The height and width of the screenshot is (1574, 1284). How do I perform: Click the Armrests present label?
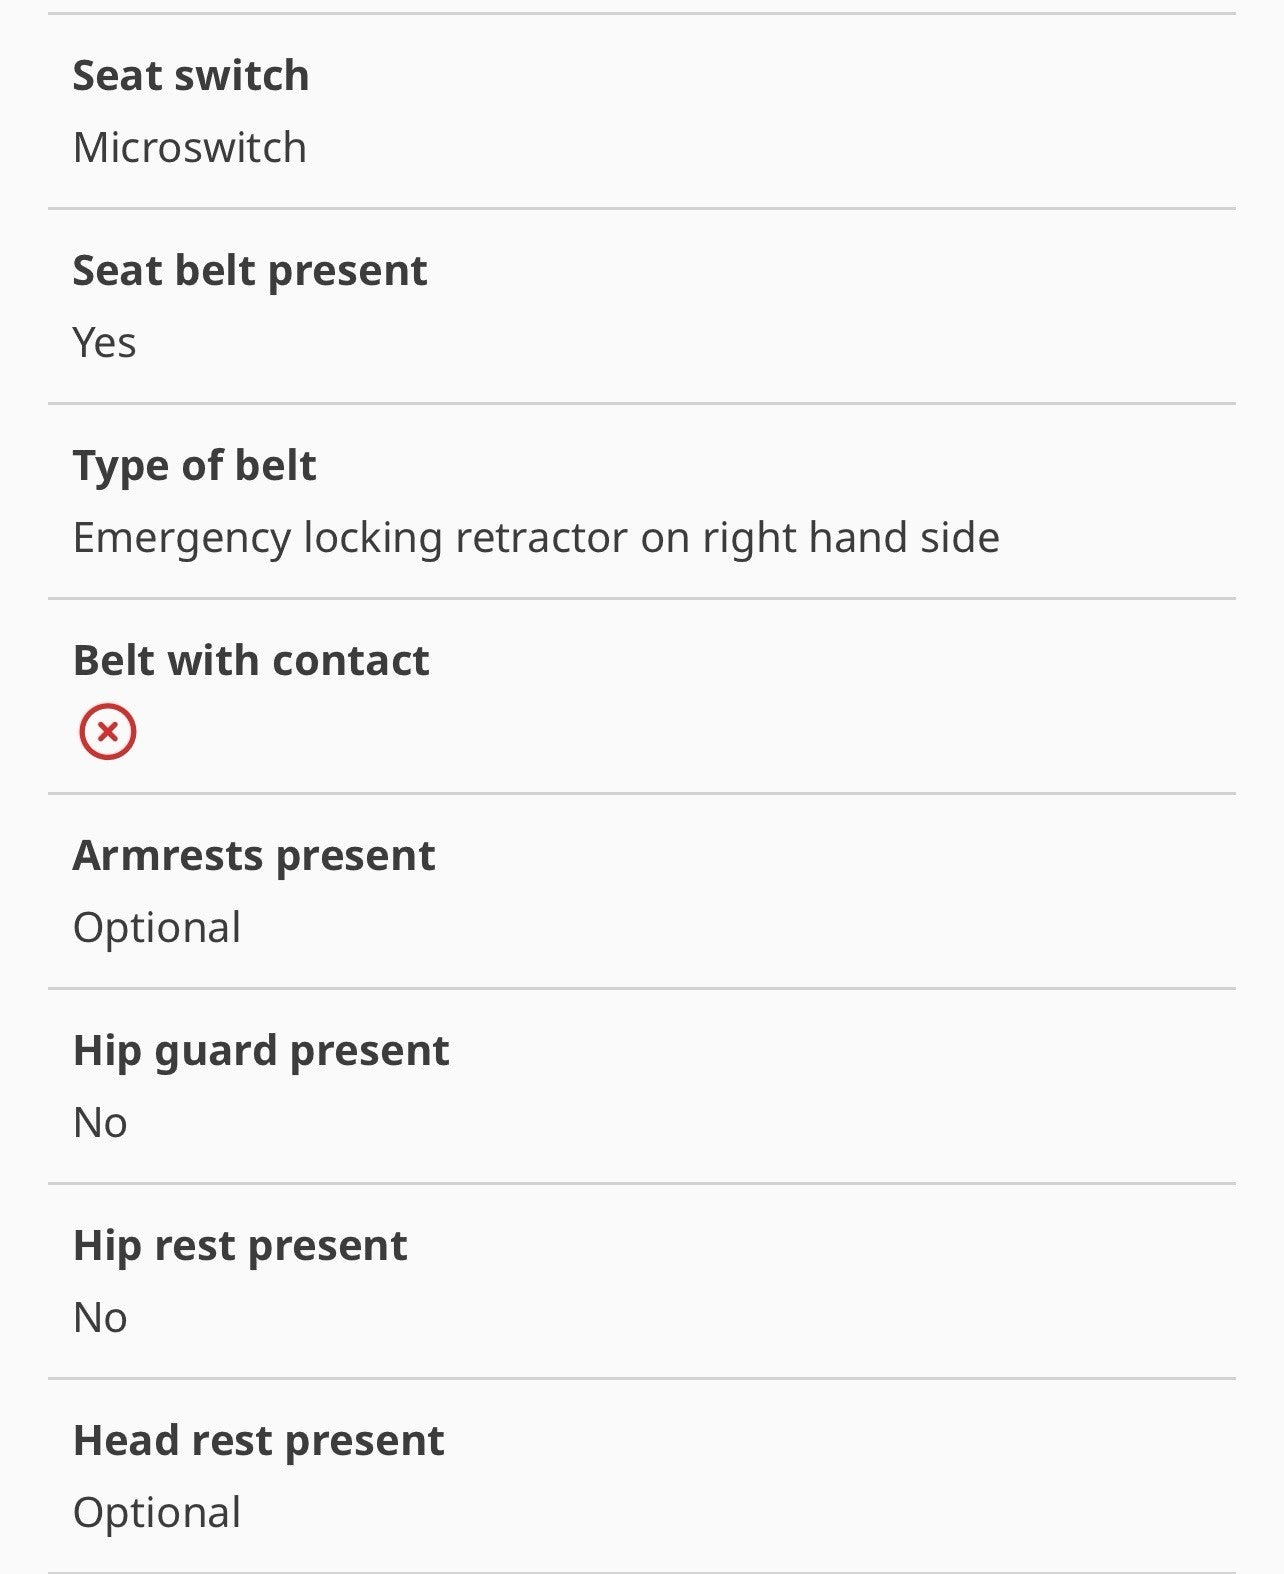click(x=254, y=856)
